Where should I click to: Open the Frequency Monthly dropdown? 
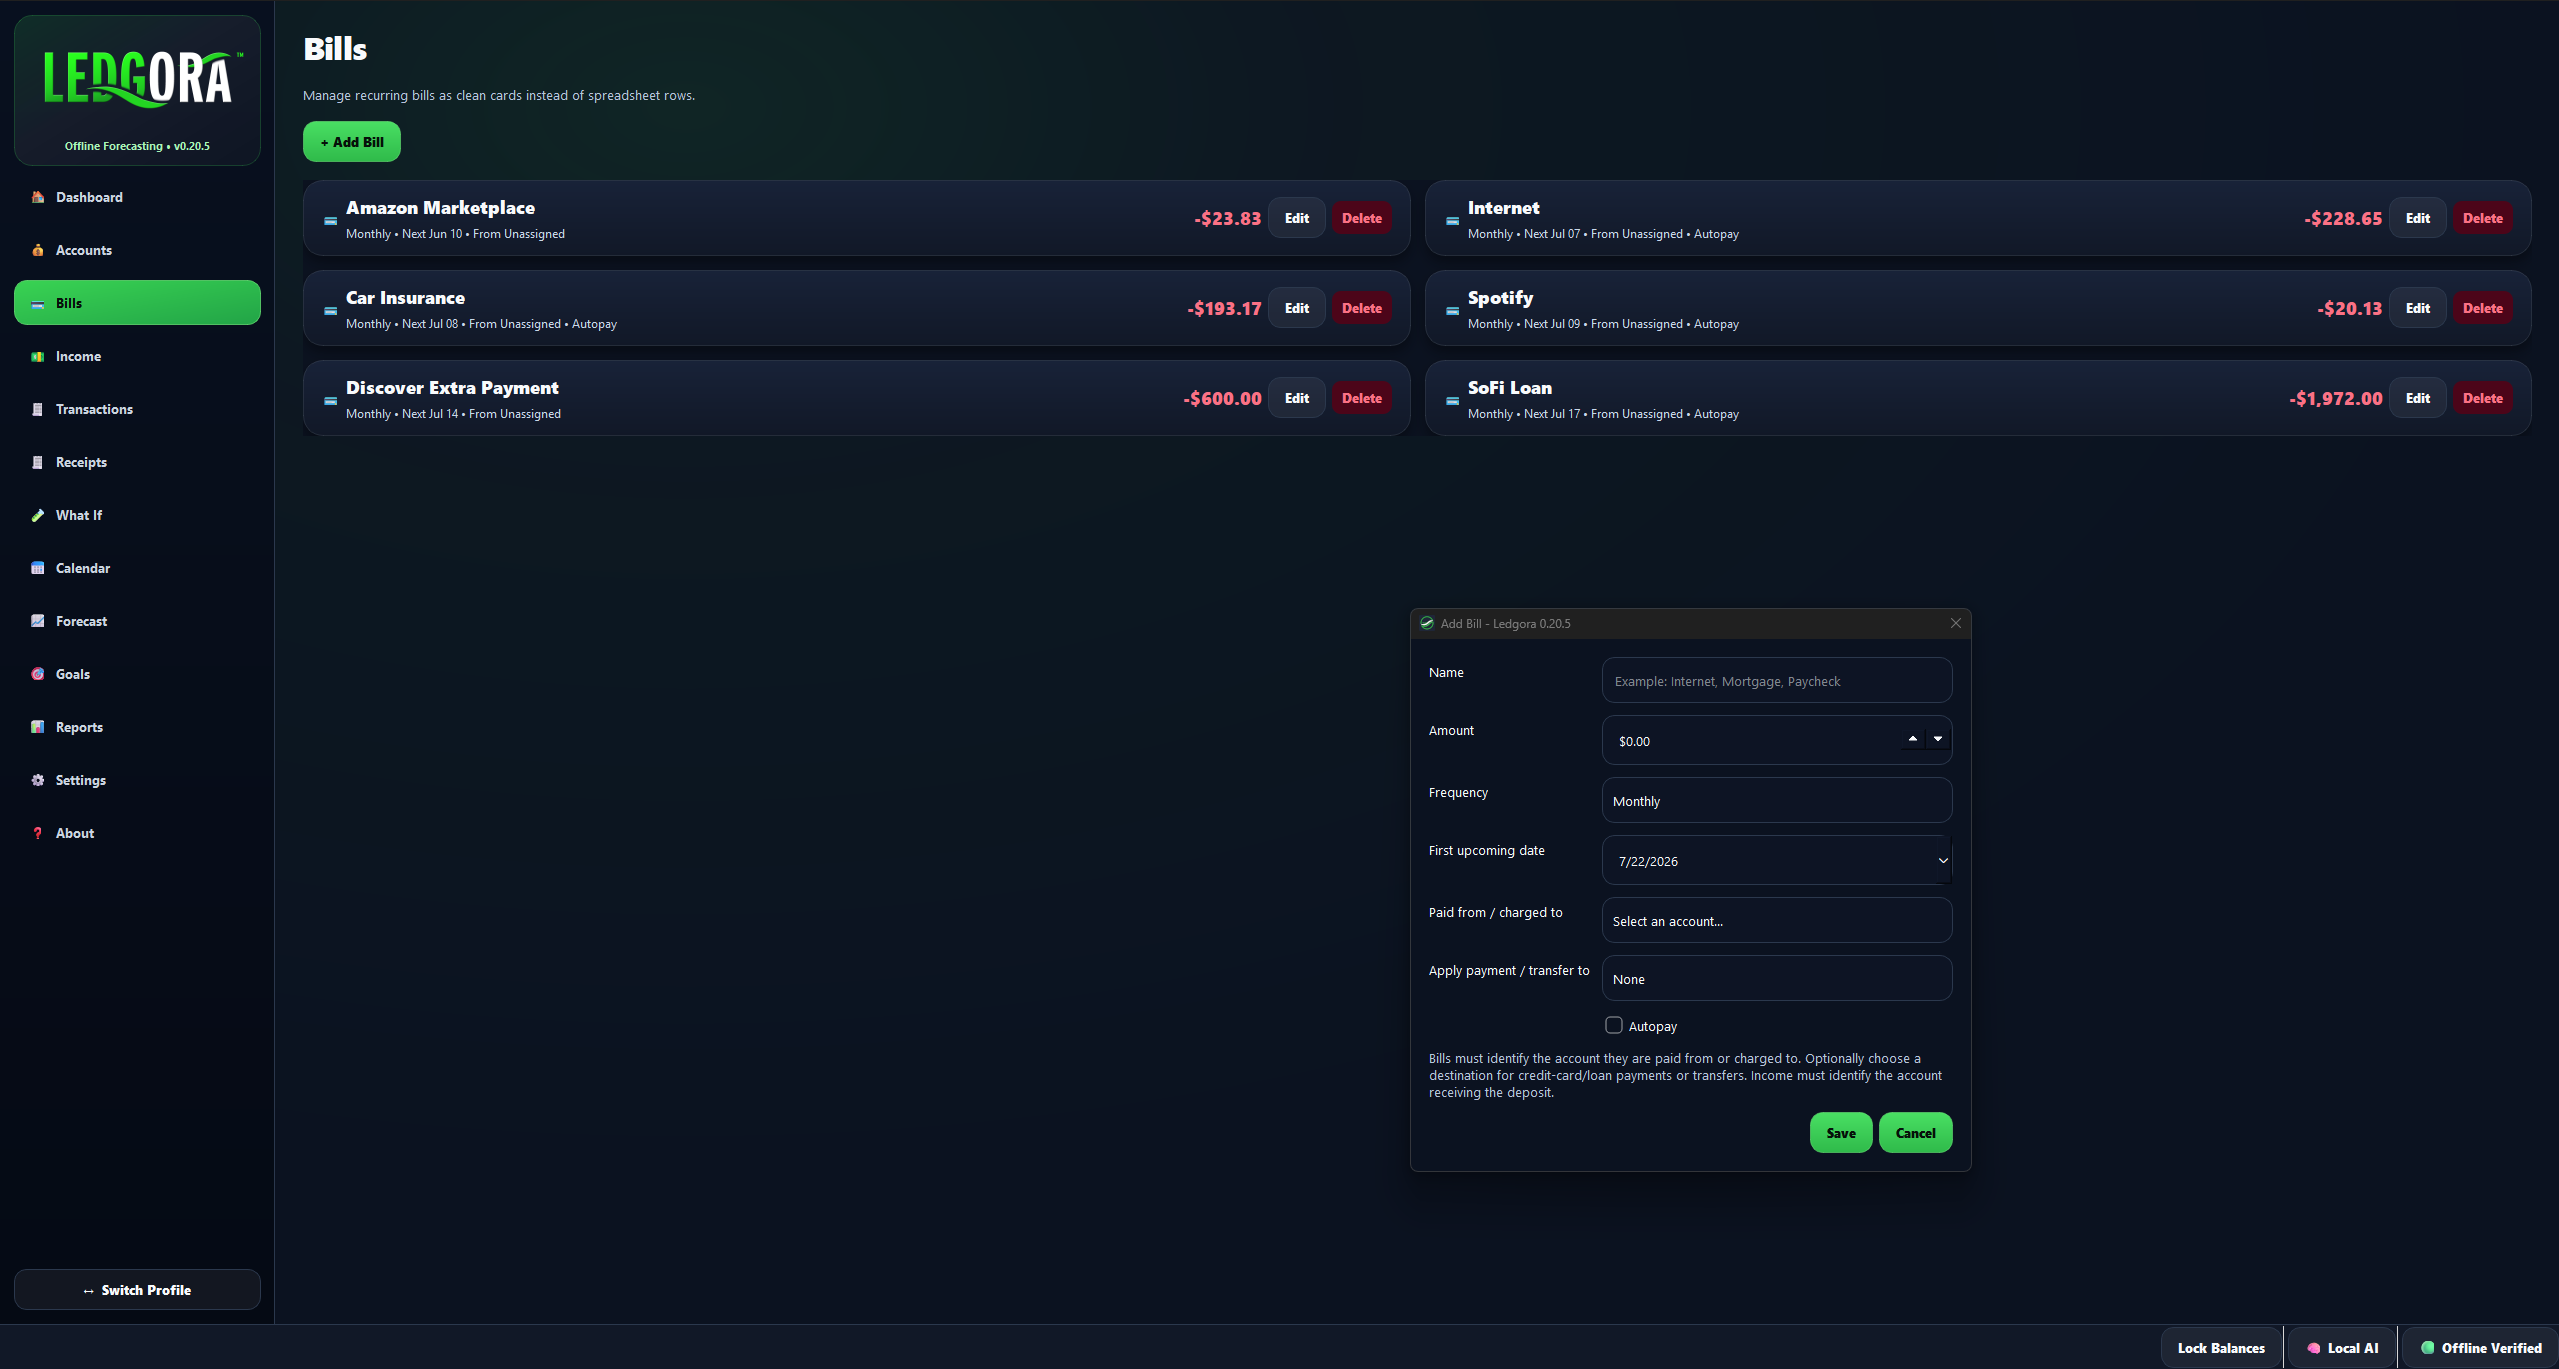[x=1776, y=800]
